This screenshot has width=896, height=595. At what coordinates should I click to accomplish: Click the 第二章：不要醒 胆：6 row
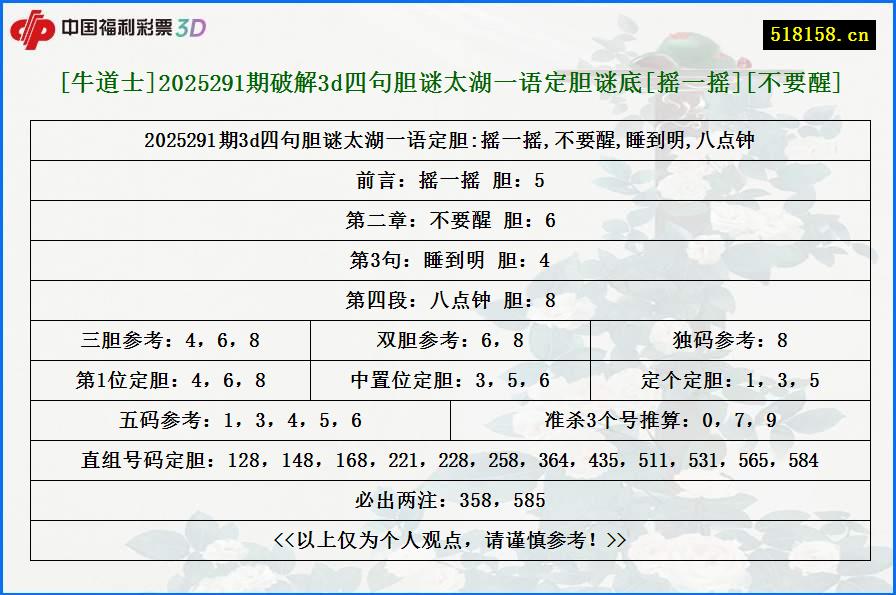[448, 221]
